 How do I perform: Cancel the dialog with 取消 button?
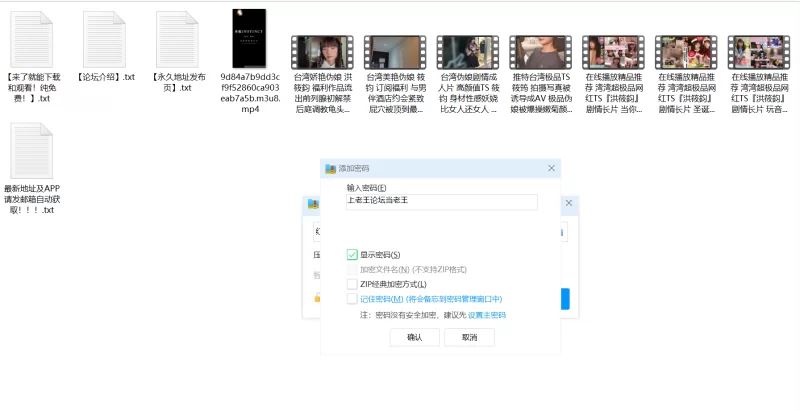pos(469,337)
